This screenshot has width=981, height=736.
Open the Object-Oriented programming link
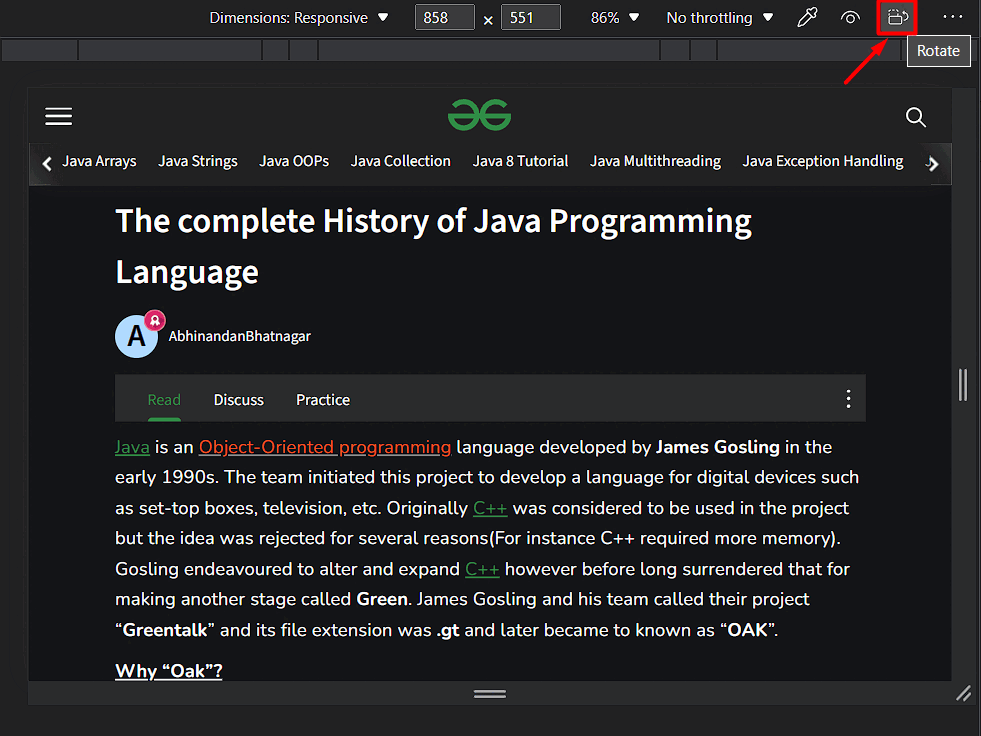(x=325, y=447)
